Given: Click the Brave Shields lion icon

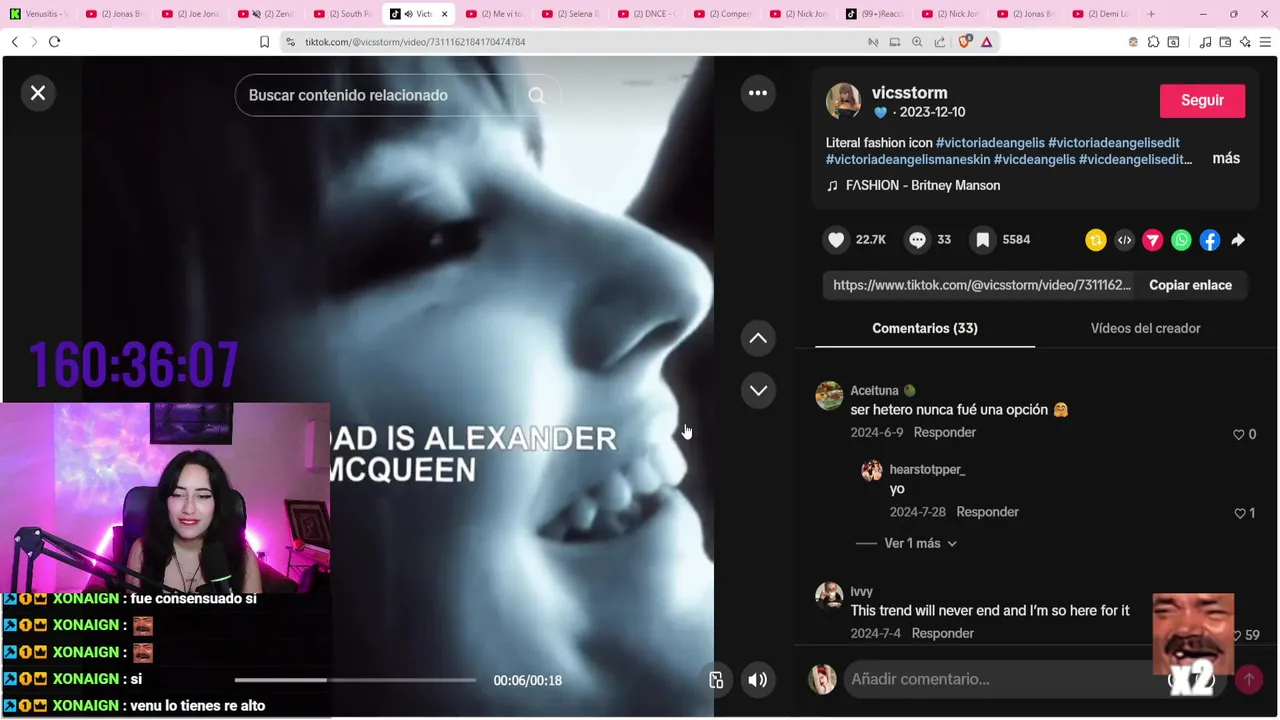Looking at the screenshot, I should coord(964,42).
